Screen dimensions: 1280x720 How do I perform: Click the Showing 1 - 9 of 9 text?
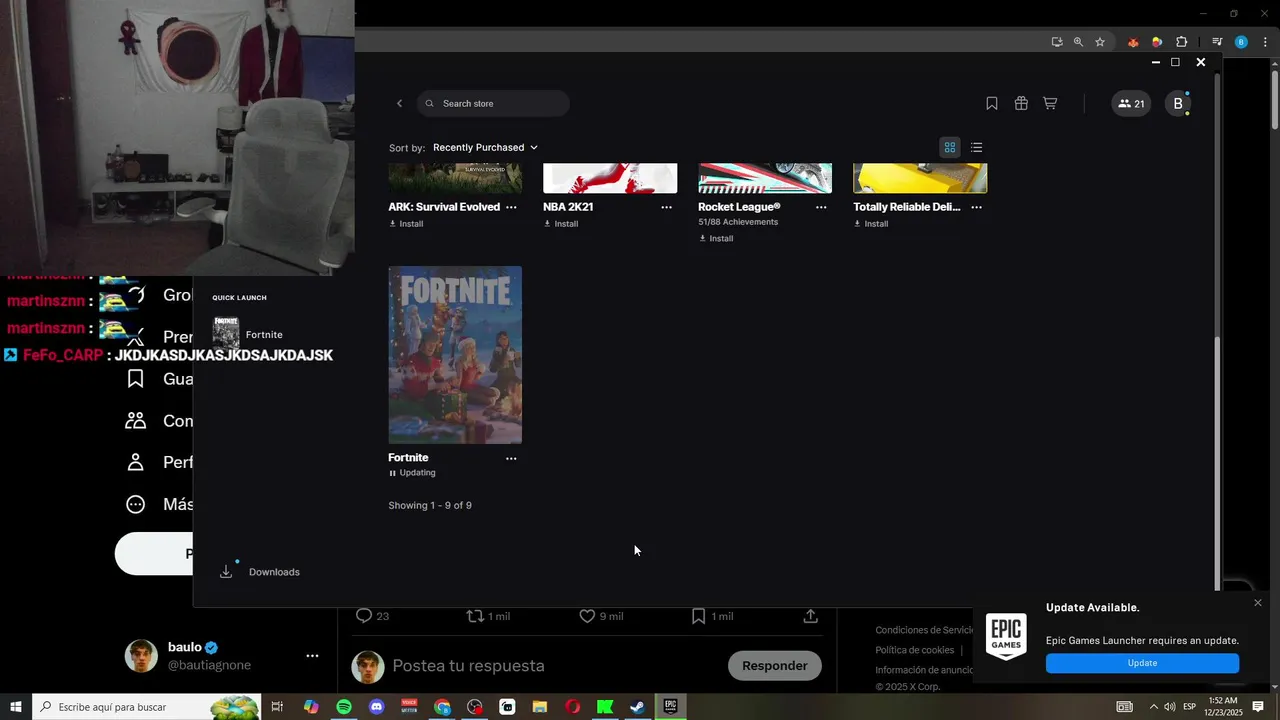point(430,505)
